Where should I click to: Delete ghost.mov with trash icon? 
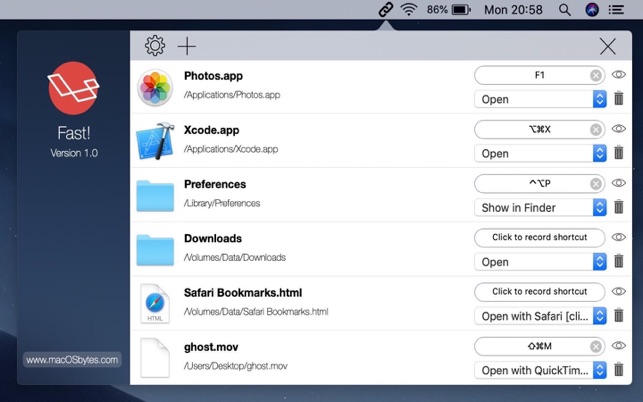619,369
